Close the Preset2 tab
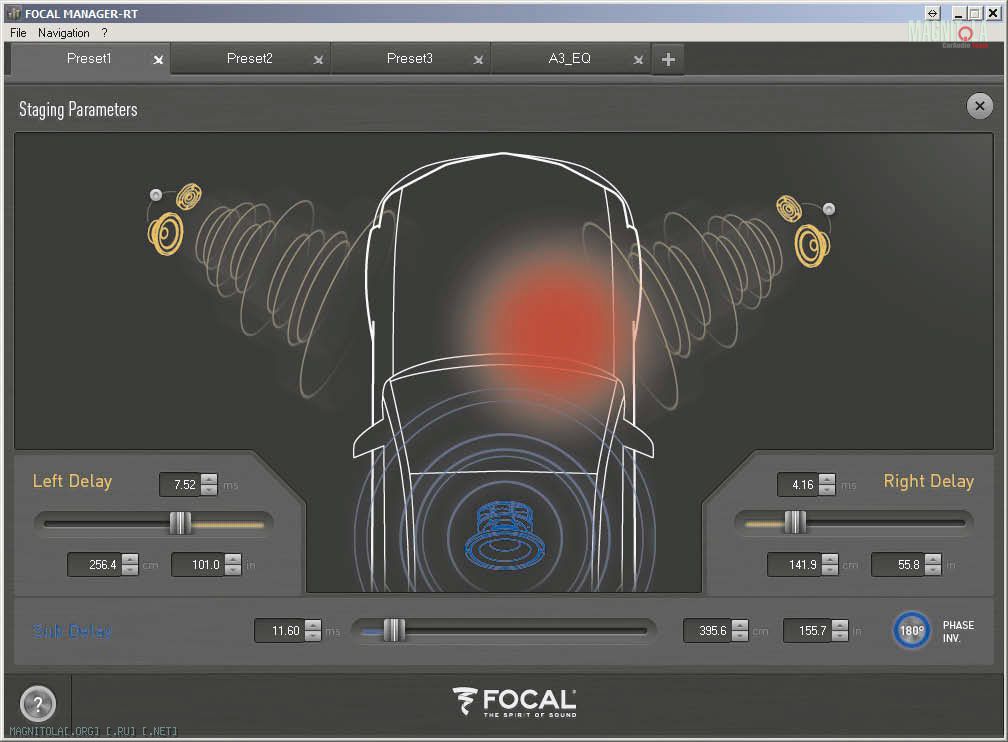Viewport: 1008px width, 742px height. coord(318,60)
